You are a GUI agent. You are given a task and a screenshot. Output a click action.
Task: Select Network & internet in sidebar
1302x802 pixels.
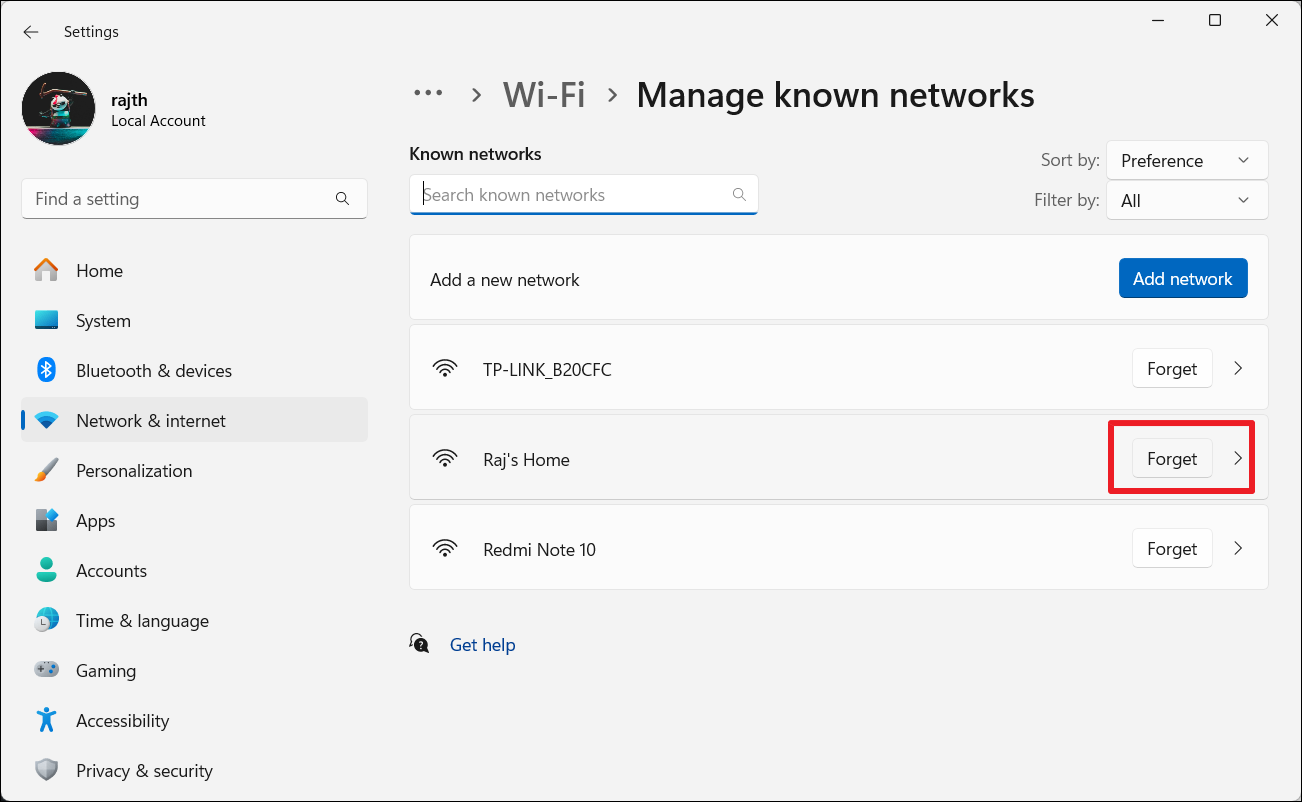[151, 421]
